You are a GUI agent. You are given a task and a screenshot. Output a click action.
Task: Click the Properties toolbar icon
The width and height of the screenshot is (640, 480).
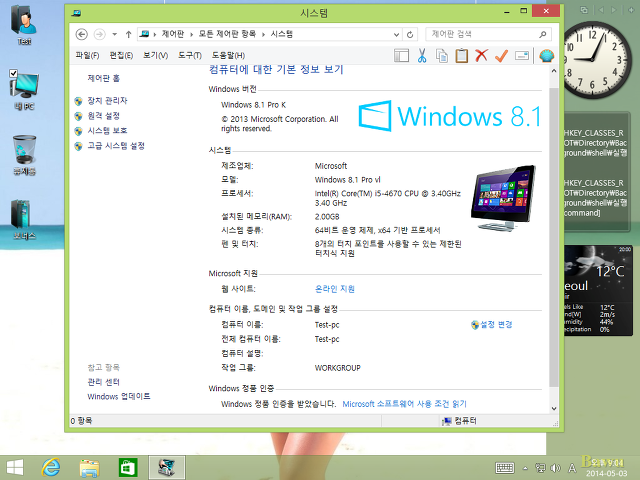522,56
